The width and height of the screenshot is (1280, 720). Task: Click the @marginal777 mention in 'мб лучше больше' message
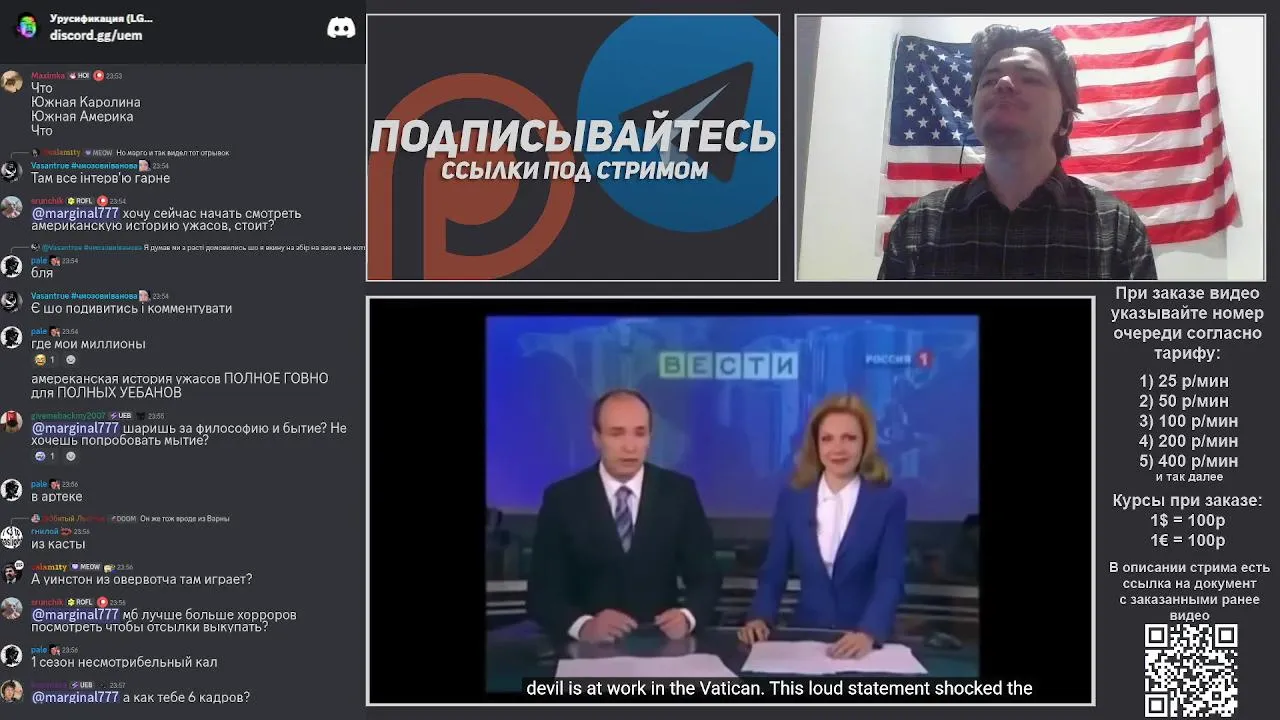pyautogui.click(x=75, y=615)
